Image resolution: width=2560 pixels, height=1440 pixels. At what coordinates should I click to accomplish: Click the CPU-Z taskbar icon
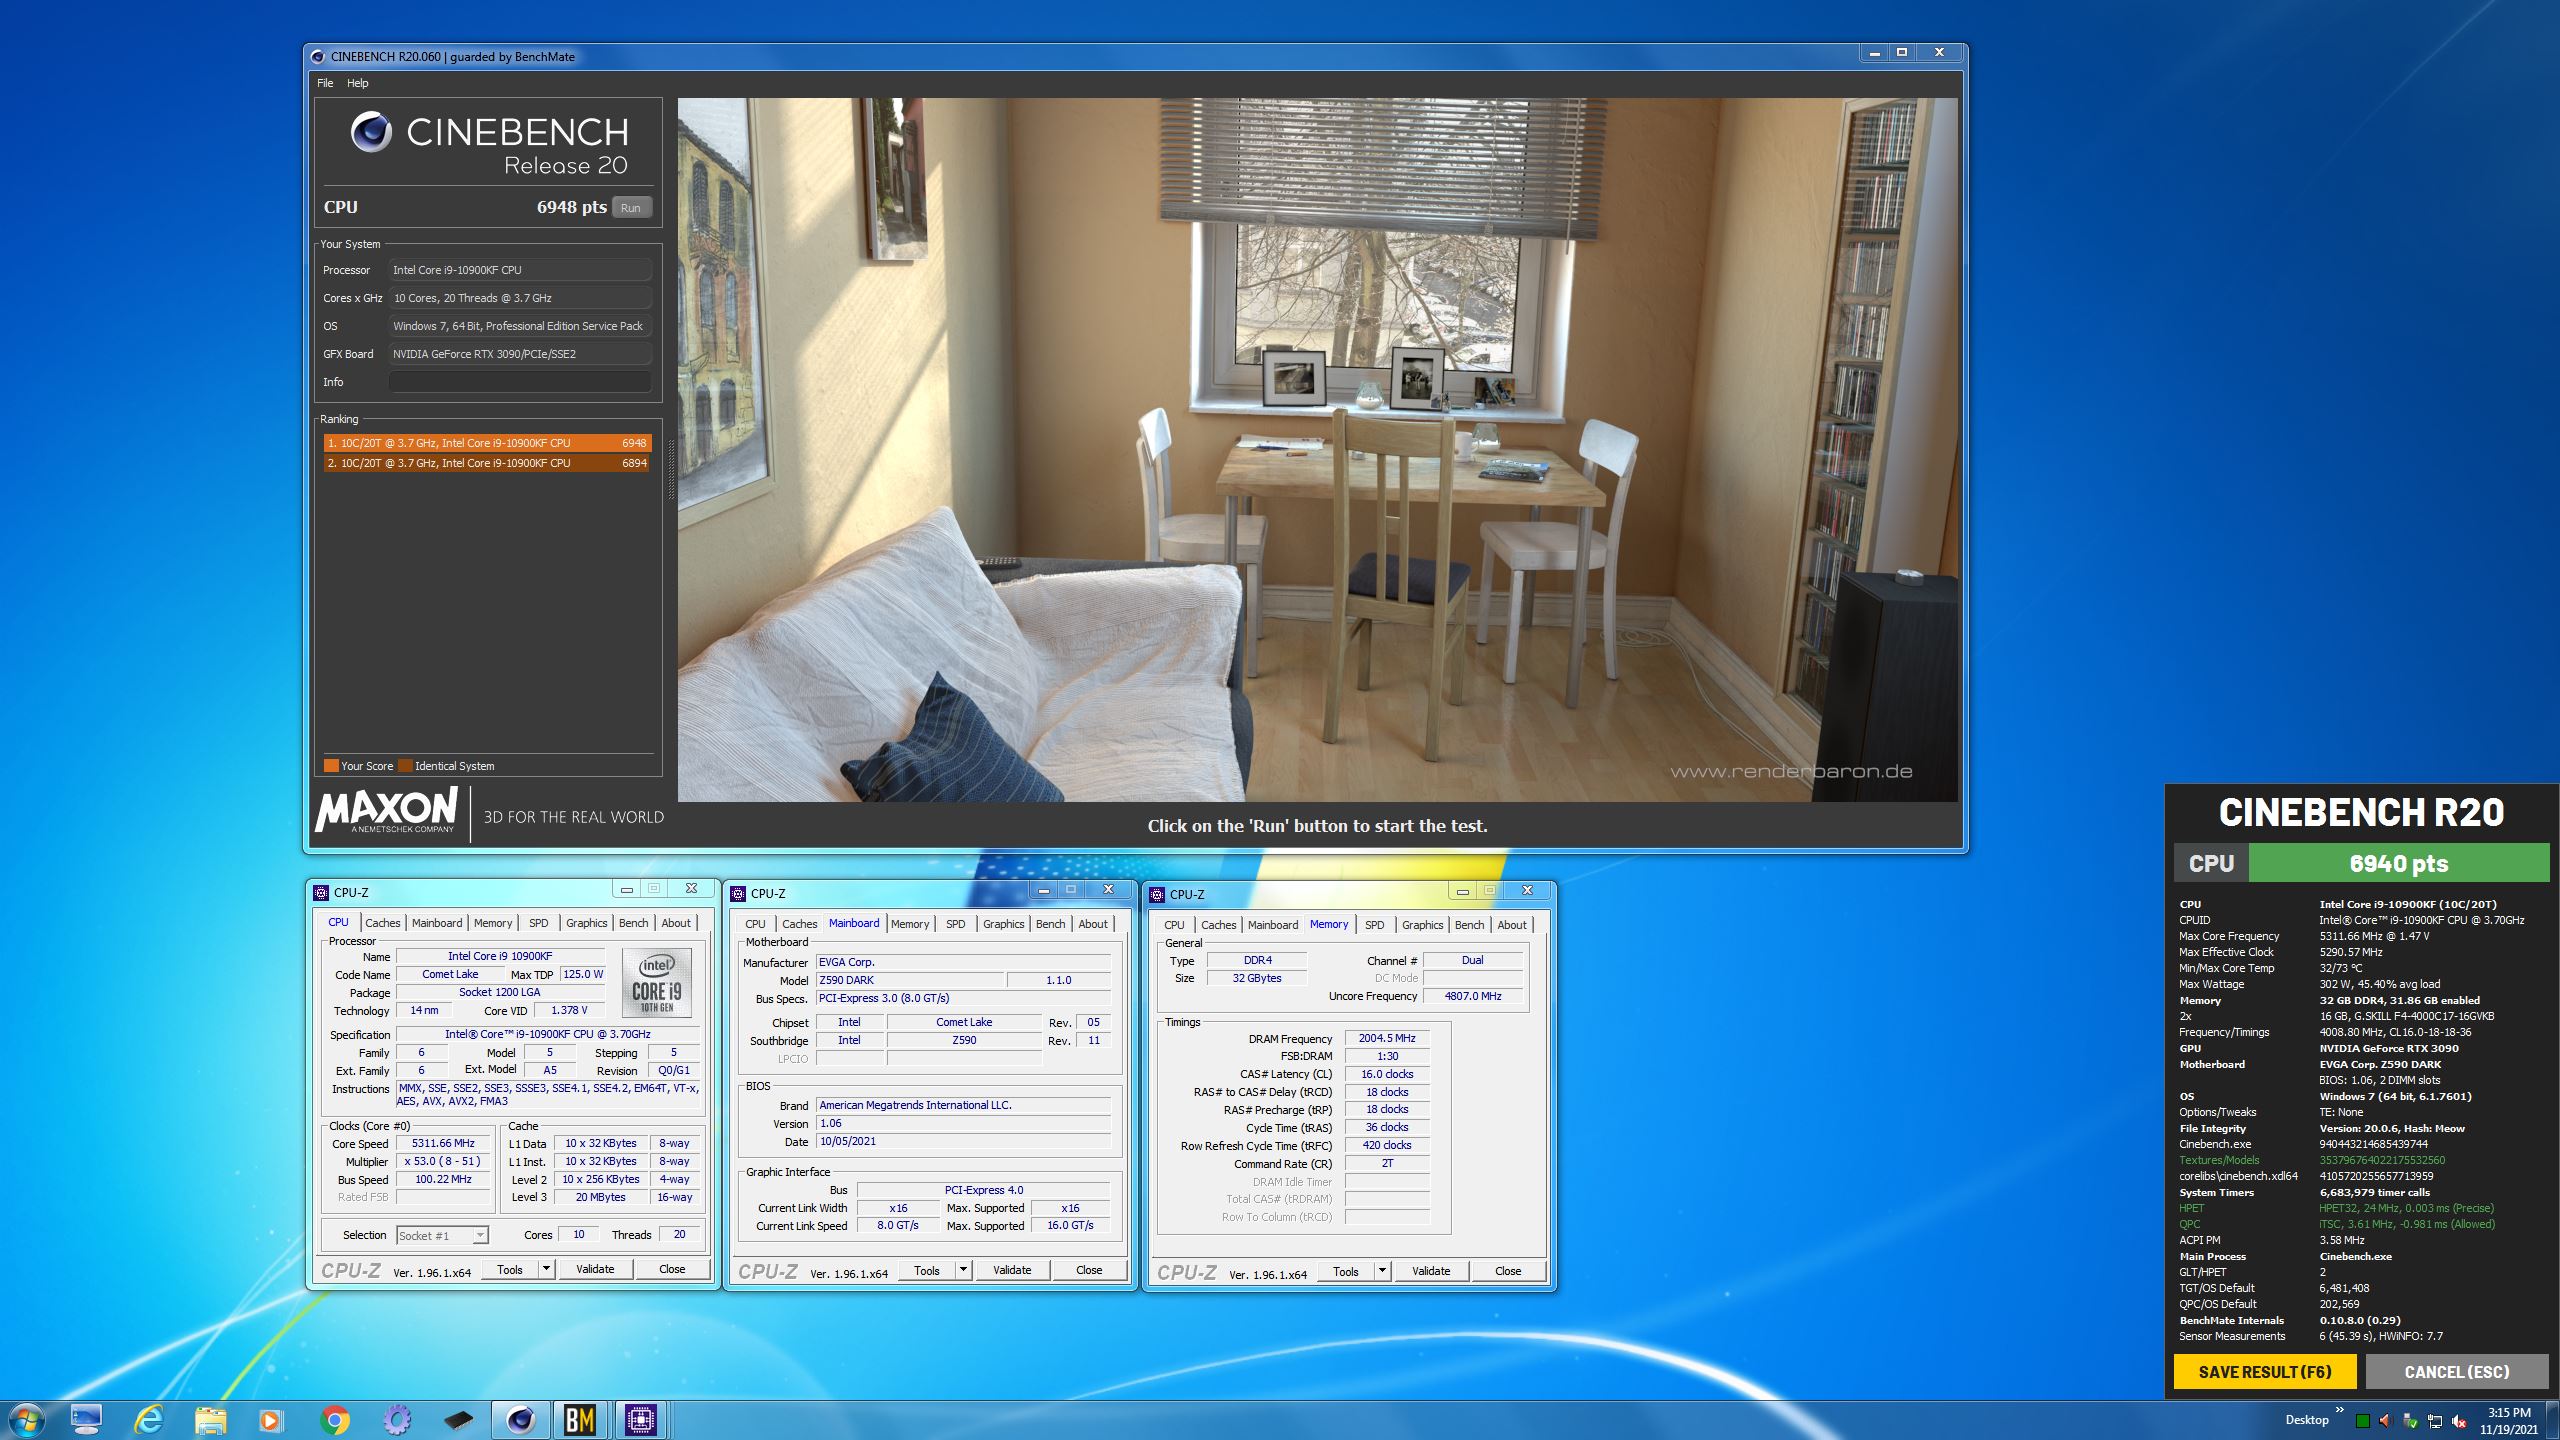coord(641,1419)
